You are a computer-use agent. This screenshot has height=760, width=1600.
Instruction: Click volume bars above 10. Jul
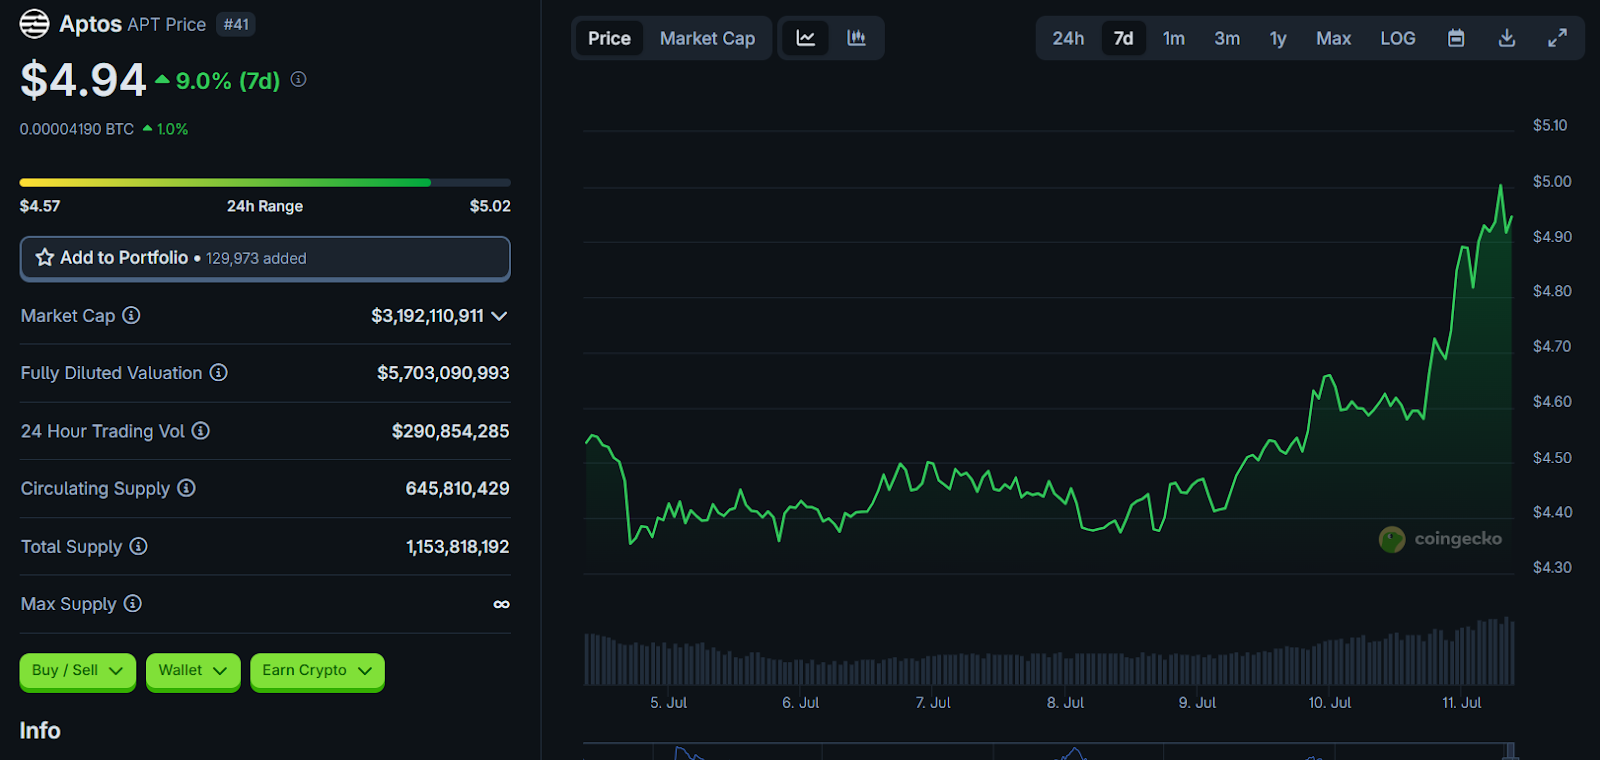coord(1330,663)
